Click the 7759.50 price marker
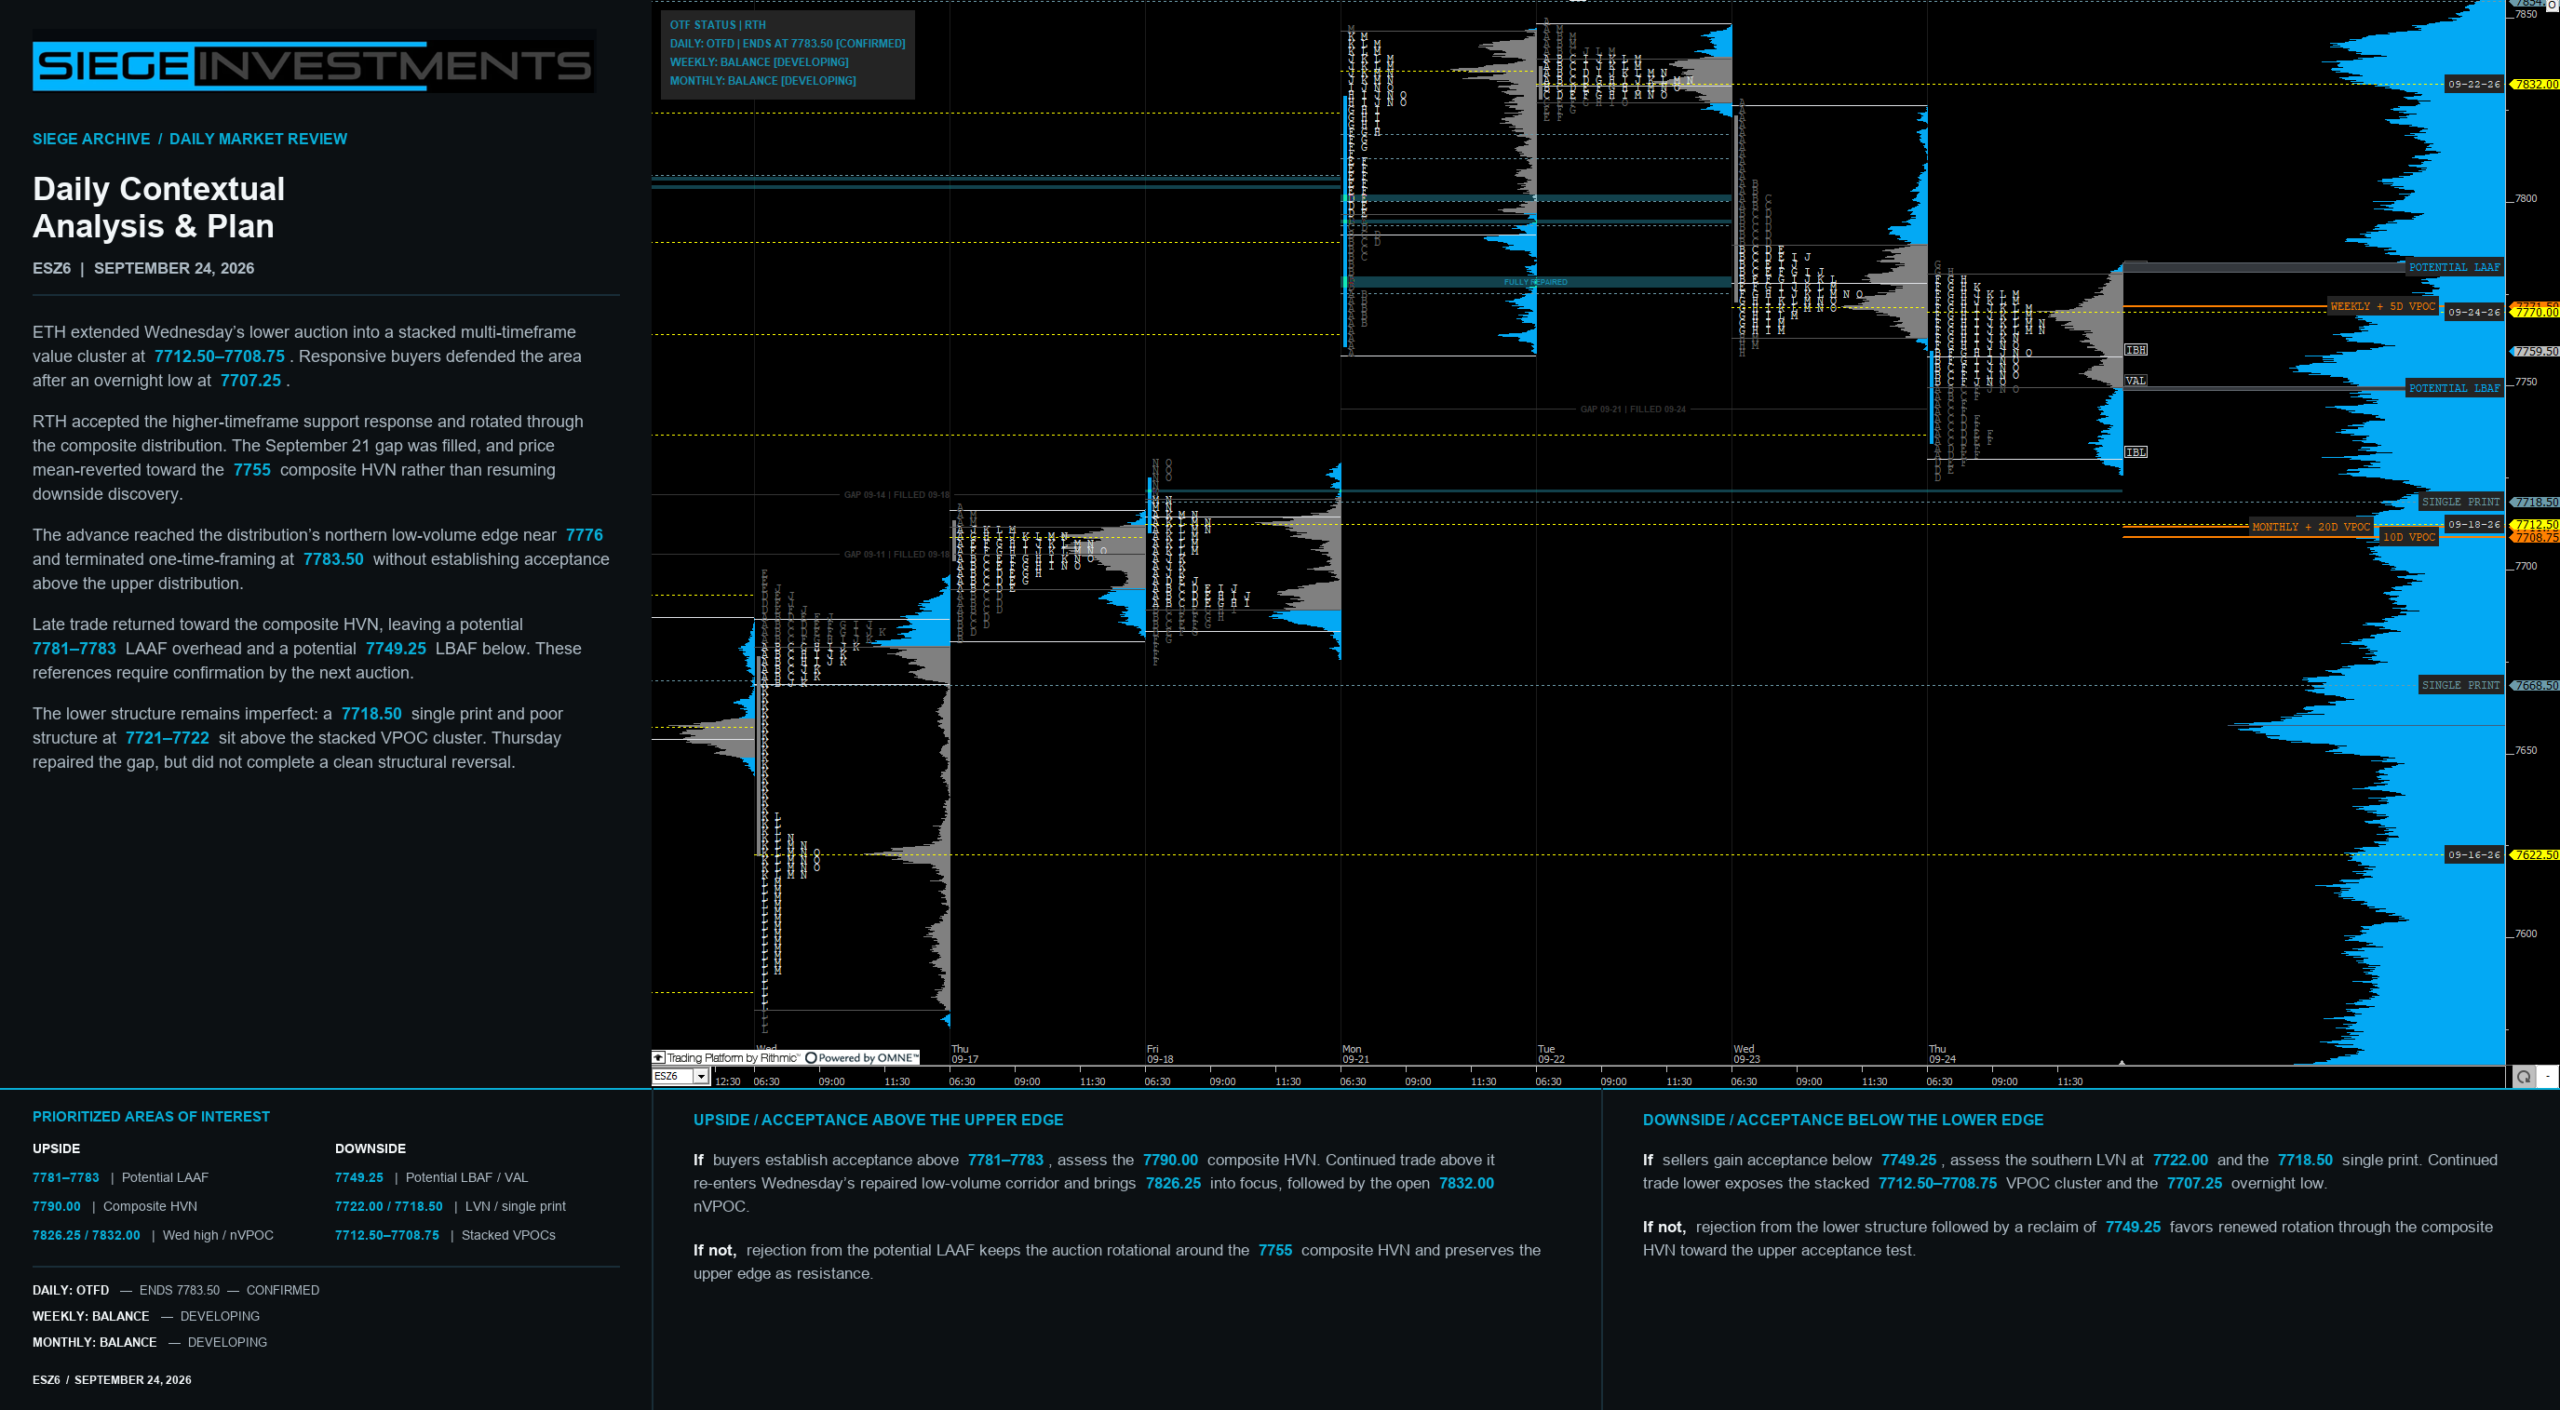The width and height of the screenshot is (2560, 1410). tap(2535, 352)
